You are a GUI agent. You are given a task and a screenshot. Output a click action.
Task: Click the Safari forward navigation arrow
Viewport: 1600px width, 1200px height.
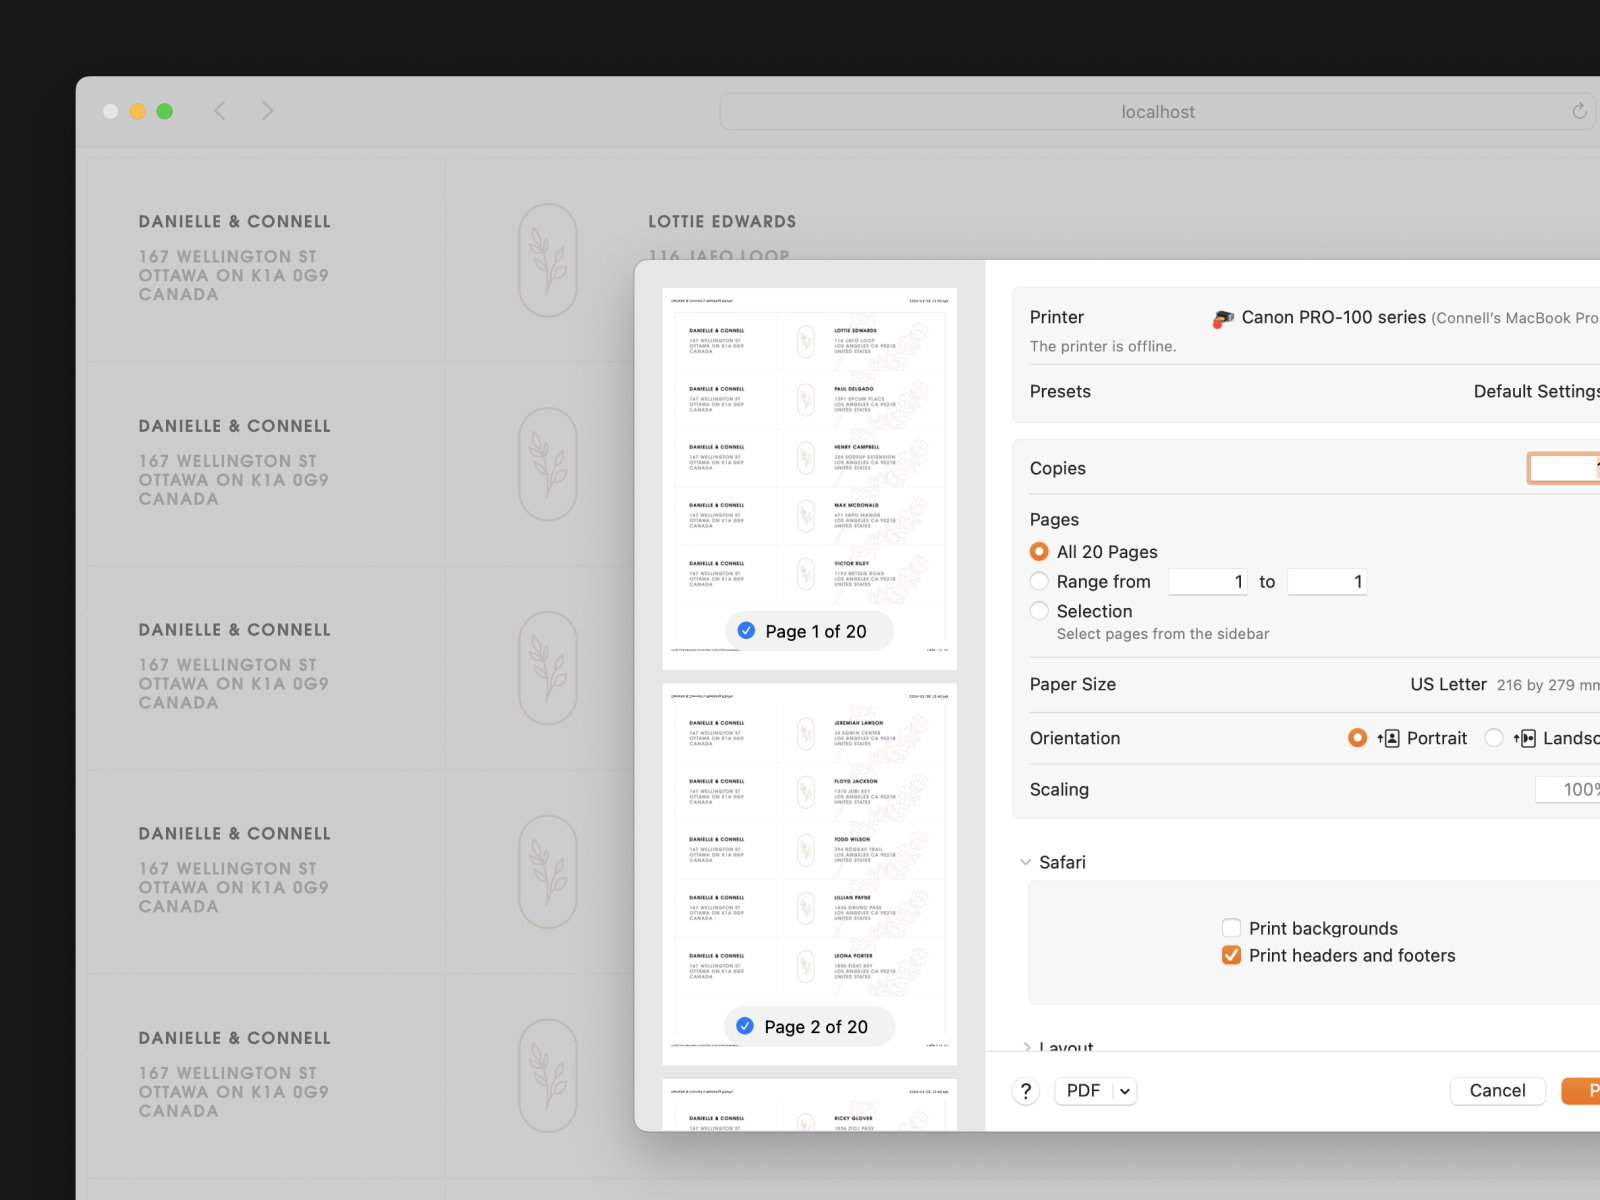[267, 111]
